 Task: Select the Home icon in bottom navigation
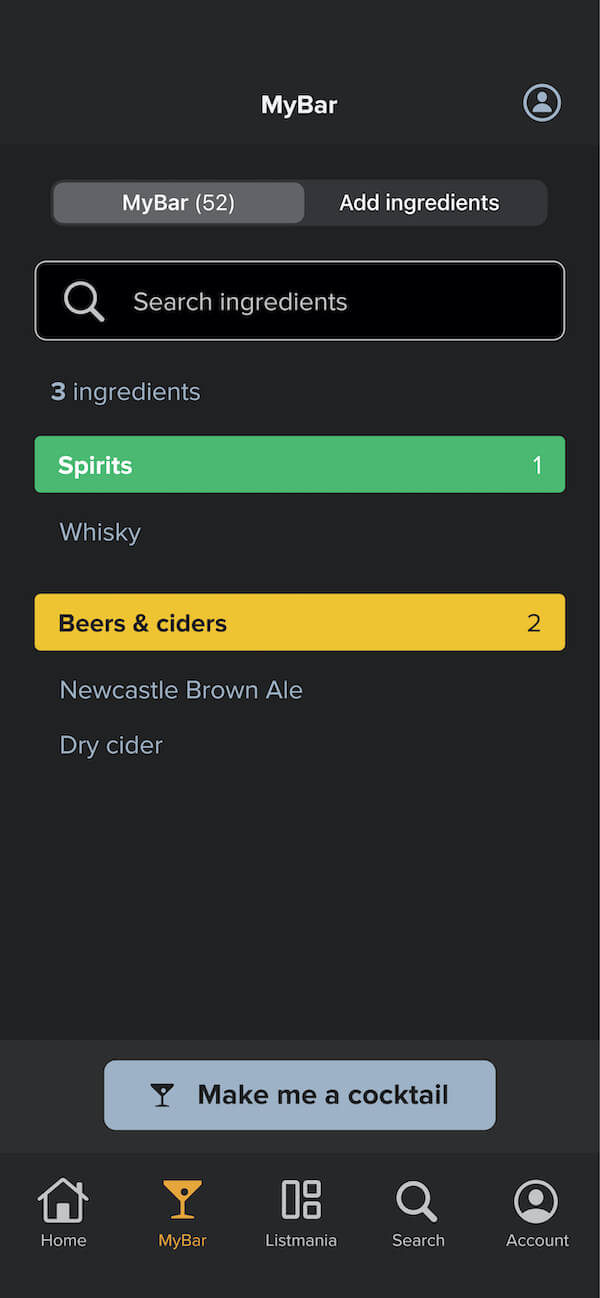63,1210
